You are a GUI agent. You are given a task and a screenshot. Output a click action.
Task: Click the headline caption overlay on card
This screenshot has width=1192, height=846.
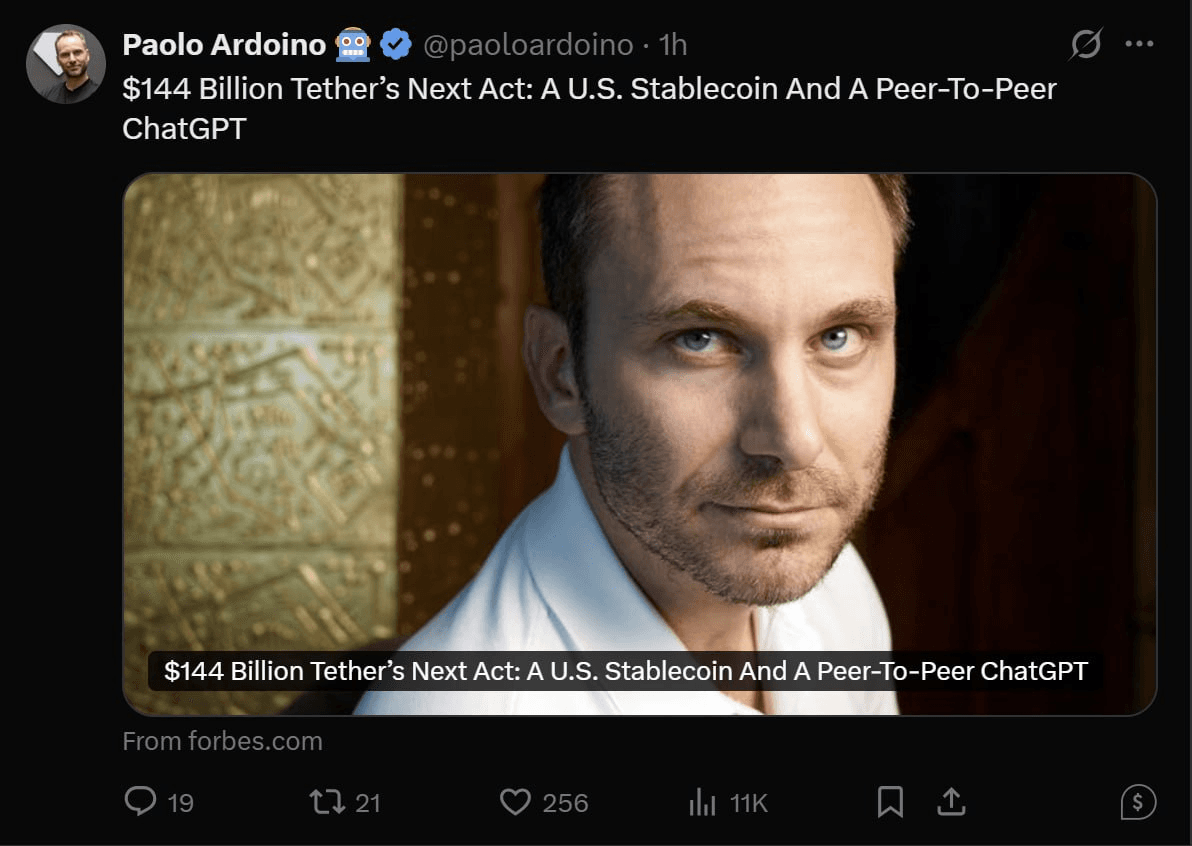pos(625,670)
